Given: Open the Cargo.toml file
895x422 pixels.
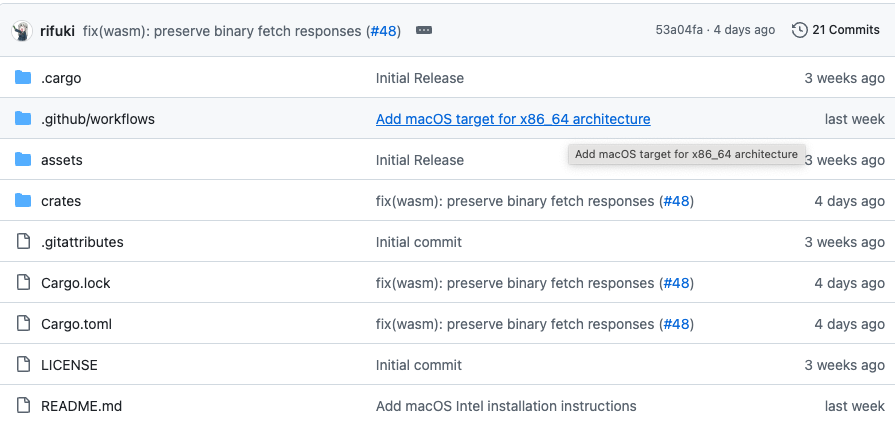Looking at the screenshot, I should point(76,324).
